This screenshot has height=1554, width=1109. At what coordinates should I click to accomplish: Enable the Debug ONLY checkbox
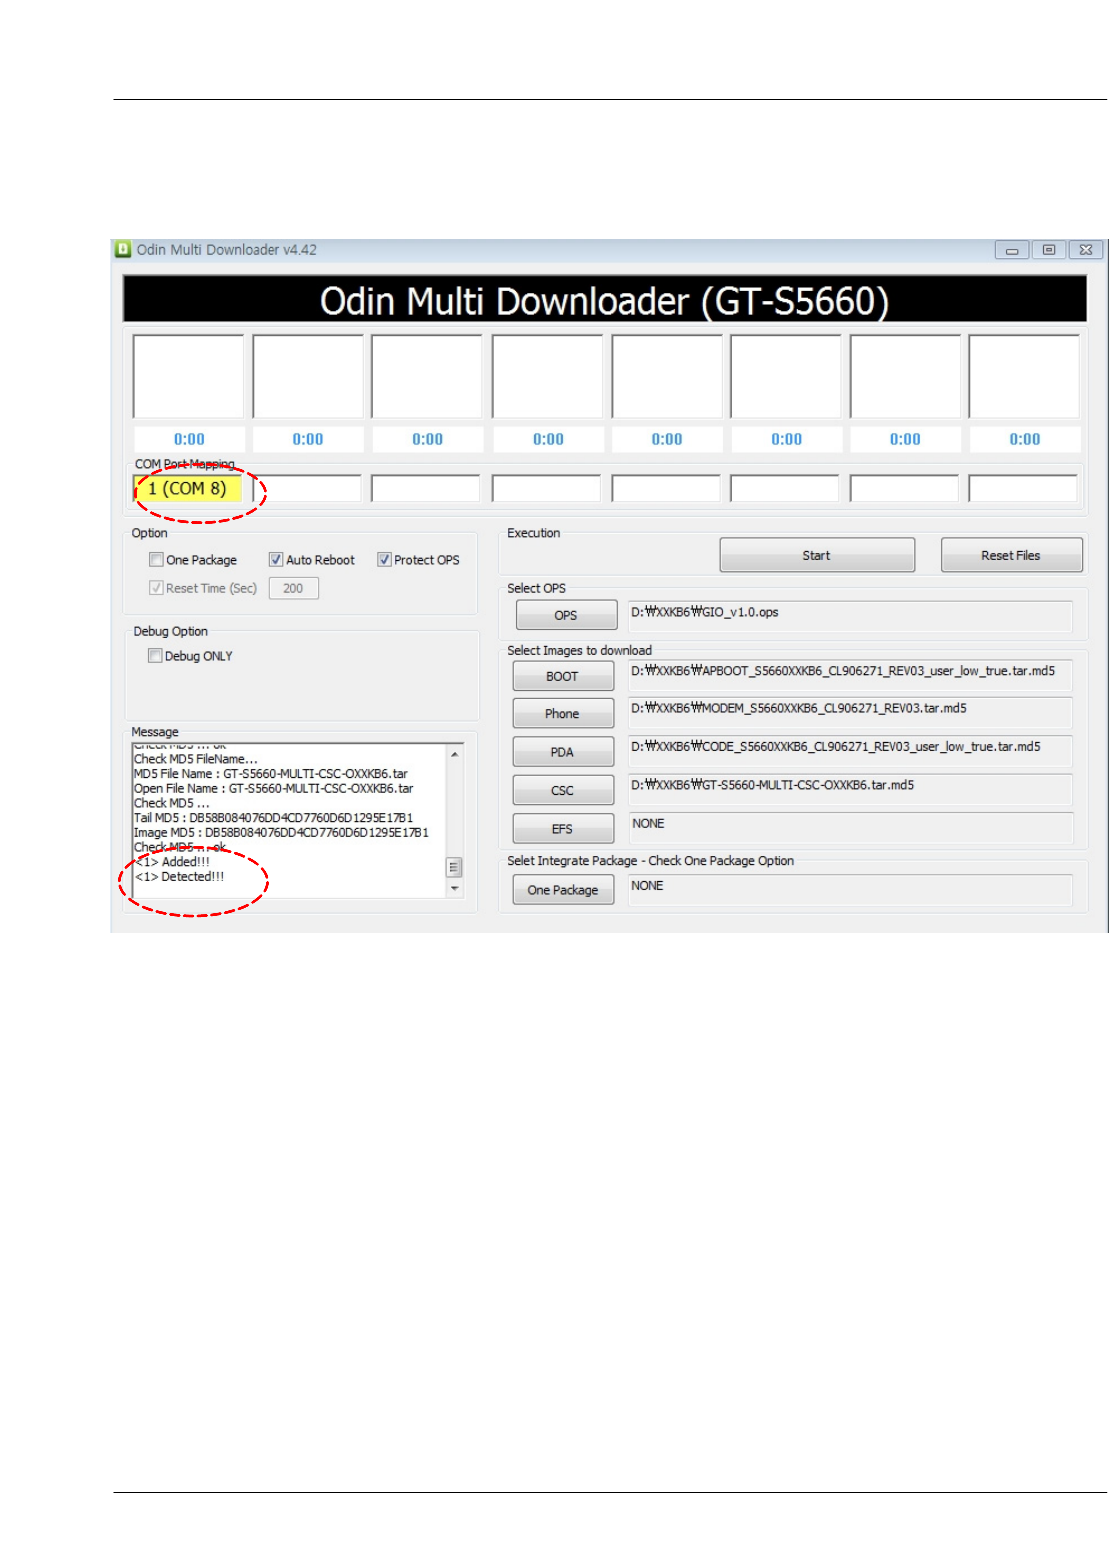155,656
